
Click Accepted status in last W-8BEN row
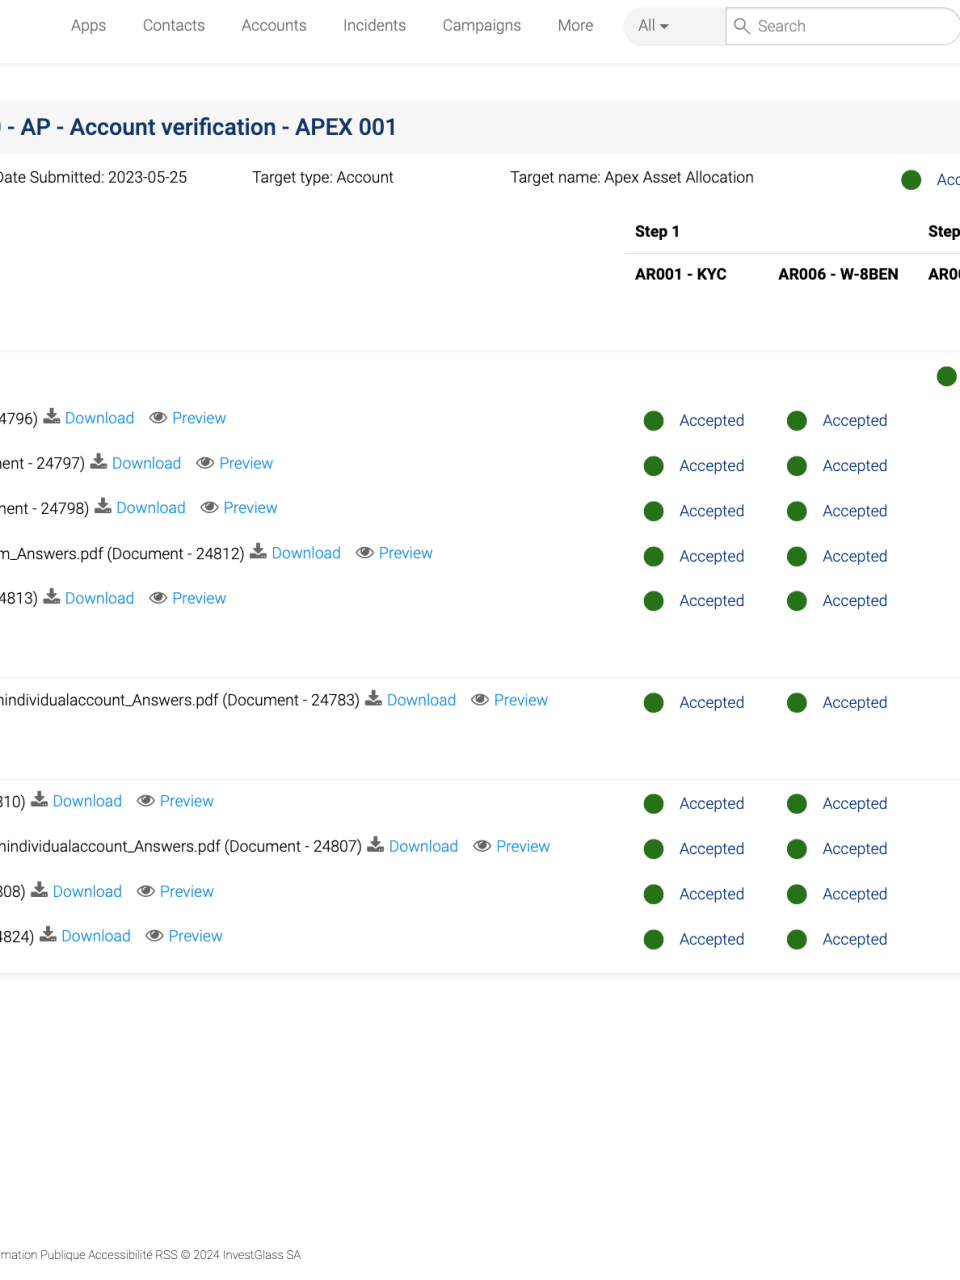coord(854,939)
